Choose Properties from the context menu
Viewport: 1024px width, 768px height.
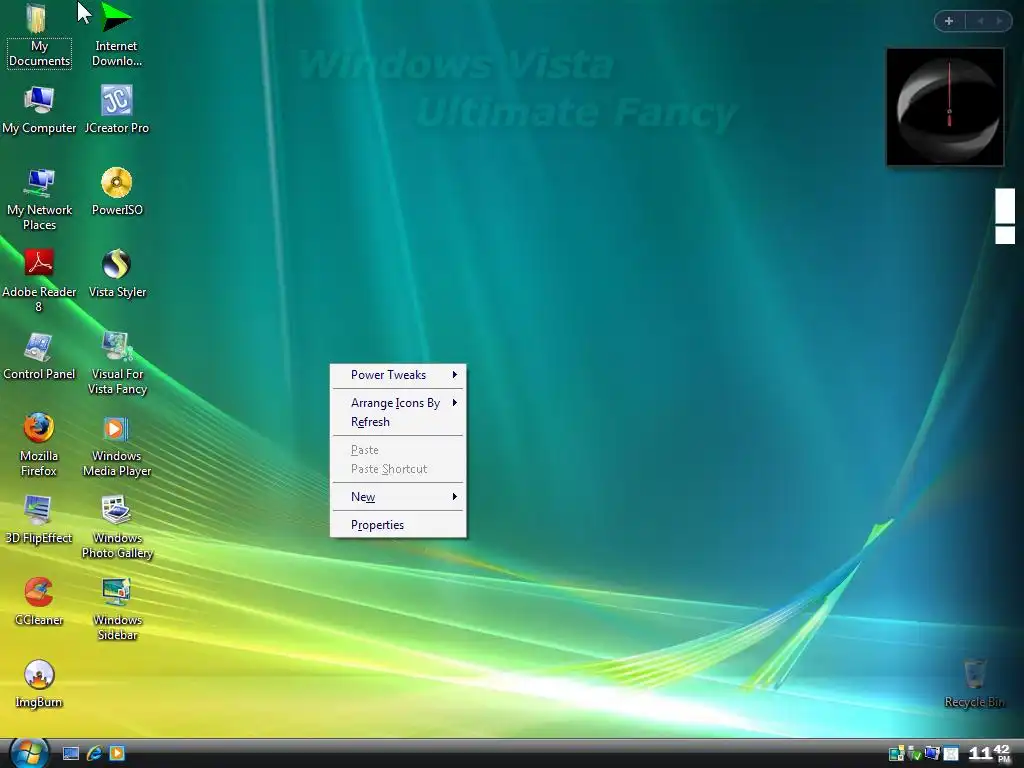click(x=398, y=525)
